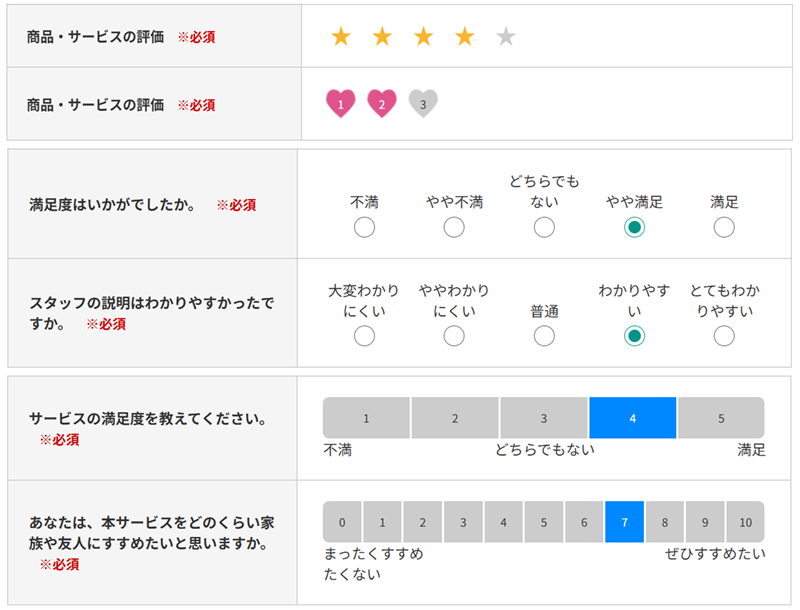Select the second rating star

[382, 37]
